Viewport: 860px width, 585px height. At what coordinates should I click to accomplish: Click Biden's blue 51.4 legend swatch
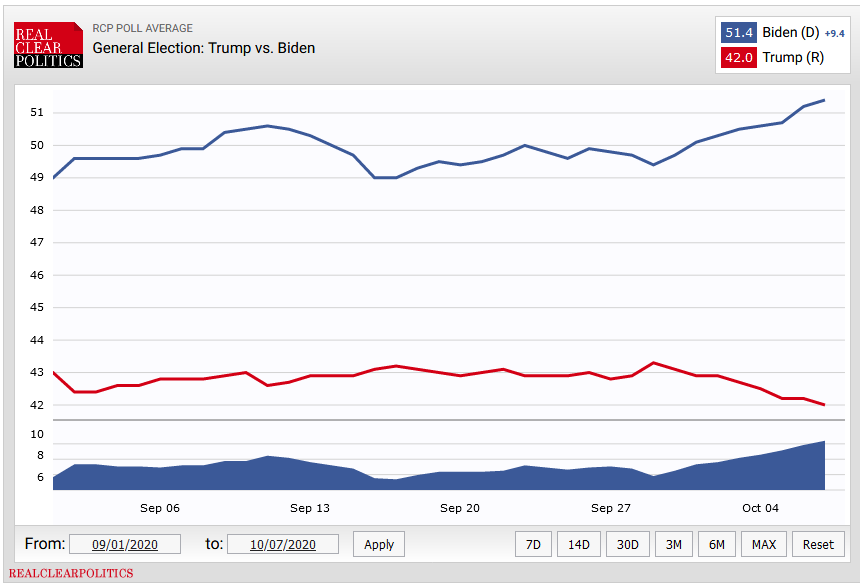click(738, 33)
